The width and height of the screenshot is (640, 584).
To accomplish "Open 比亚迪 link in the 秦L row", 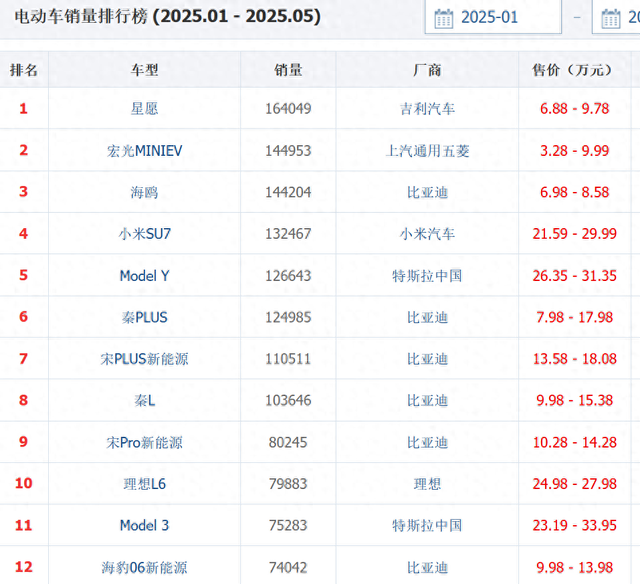I will pyautogui.click(x=427, y=400).
